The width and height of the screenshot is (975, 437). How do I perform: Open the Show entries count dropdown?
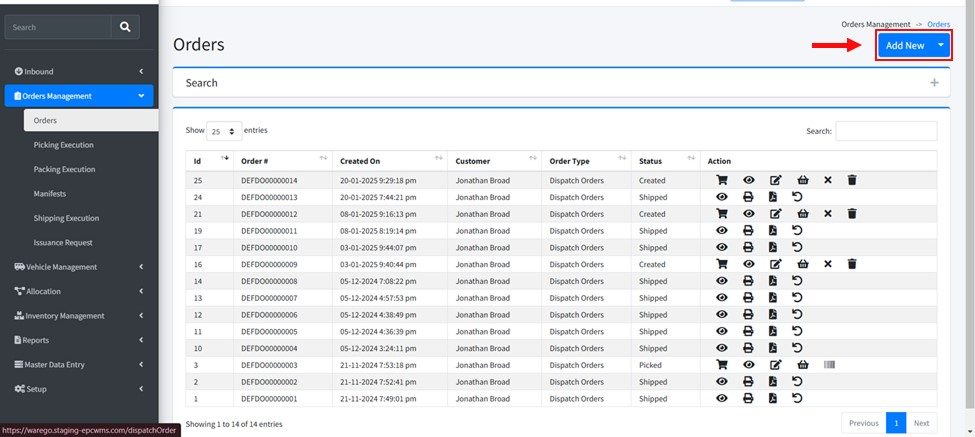pos(224,131)
